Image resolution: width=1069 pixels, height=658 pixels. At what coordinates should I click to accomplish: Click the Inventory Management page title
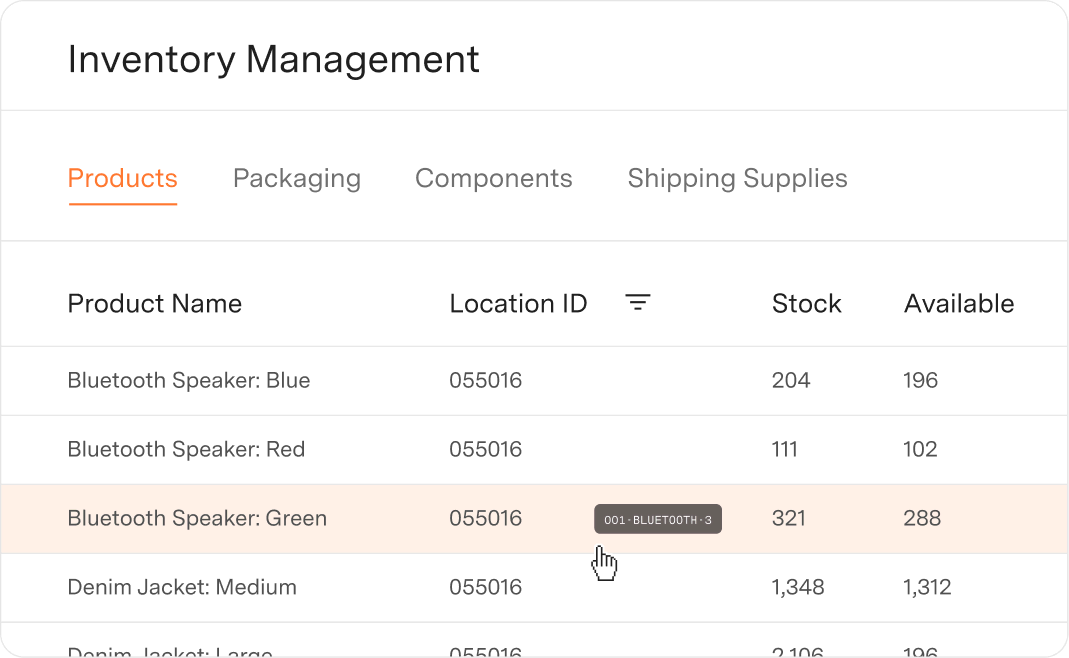272,60
